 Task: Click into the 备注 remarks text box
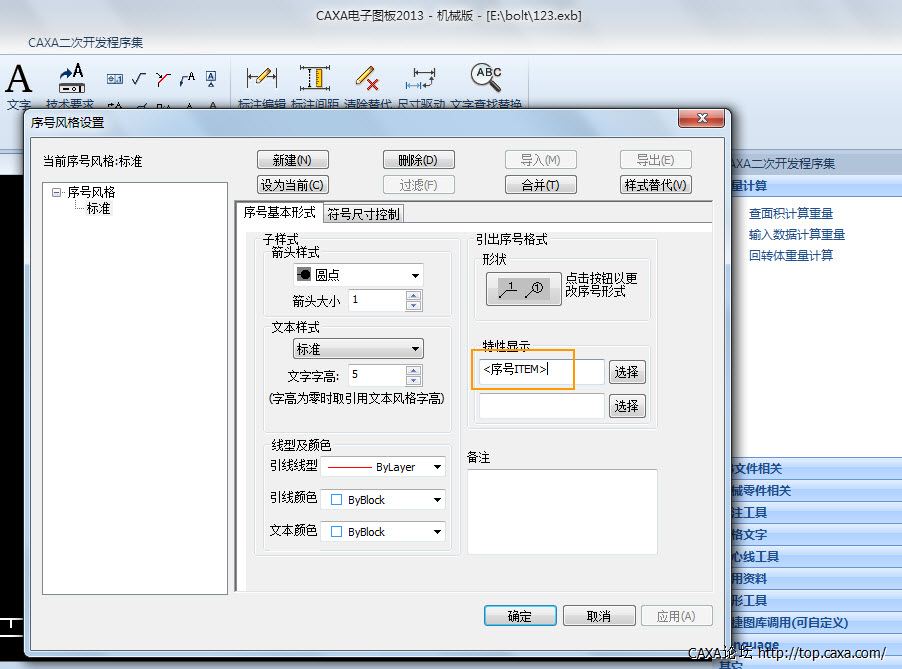point(562,511)
